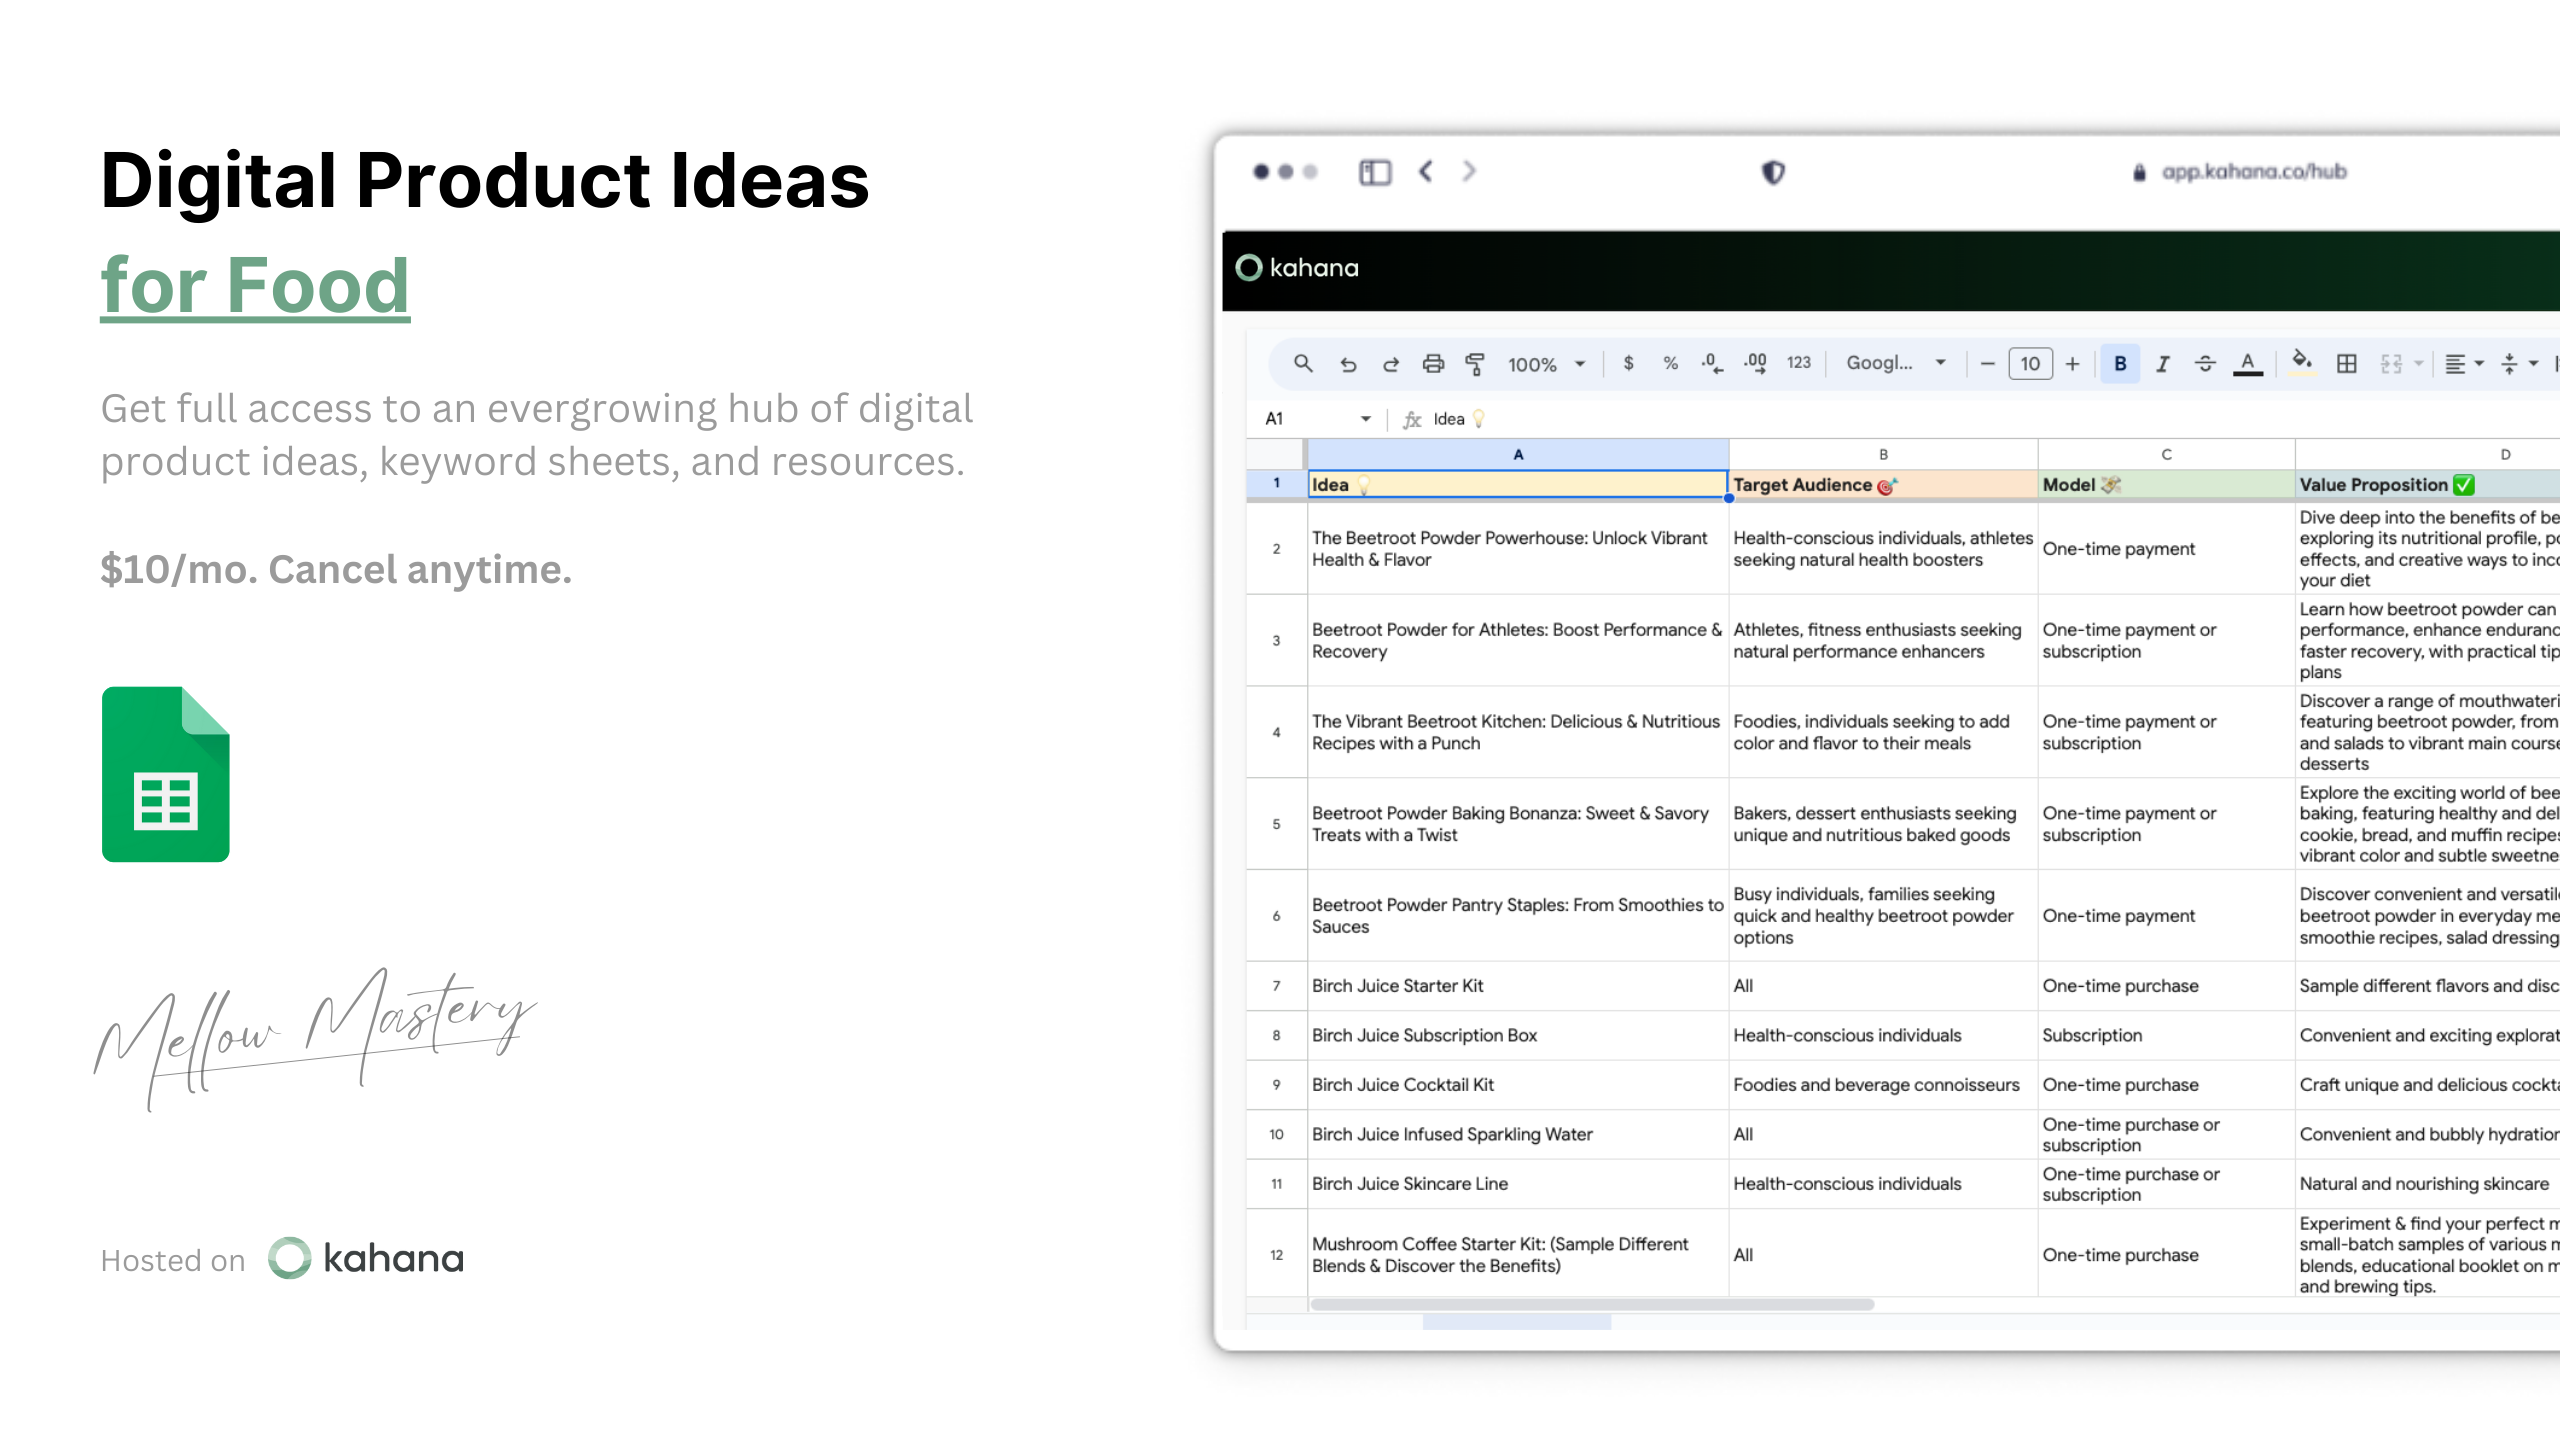Click the for Food link heading
Screen dimensions: 2560x1440
[255, 286]
